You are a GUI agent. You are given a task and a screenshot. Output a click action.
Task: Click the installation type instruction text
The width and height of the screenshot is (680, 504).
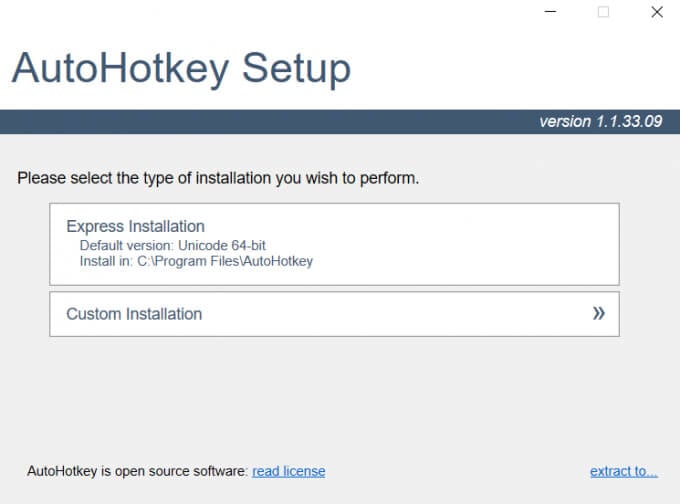218,179
